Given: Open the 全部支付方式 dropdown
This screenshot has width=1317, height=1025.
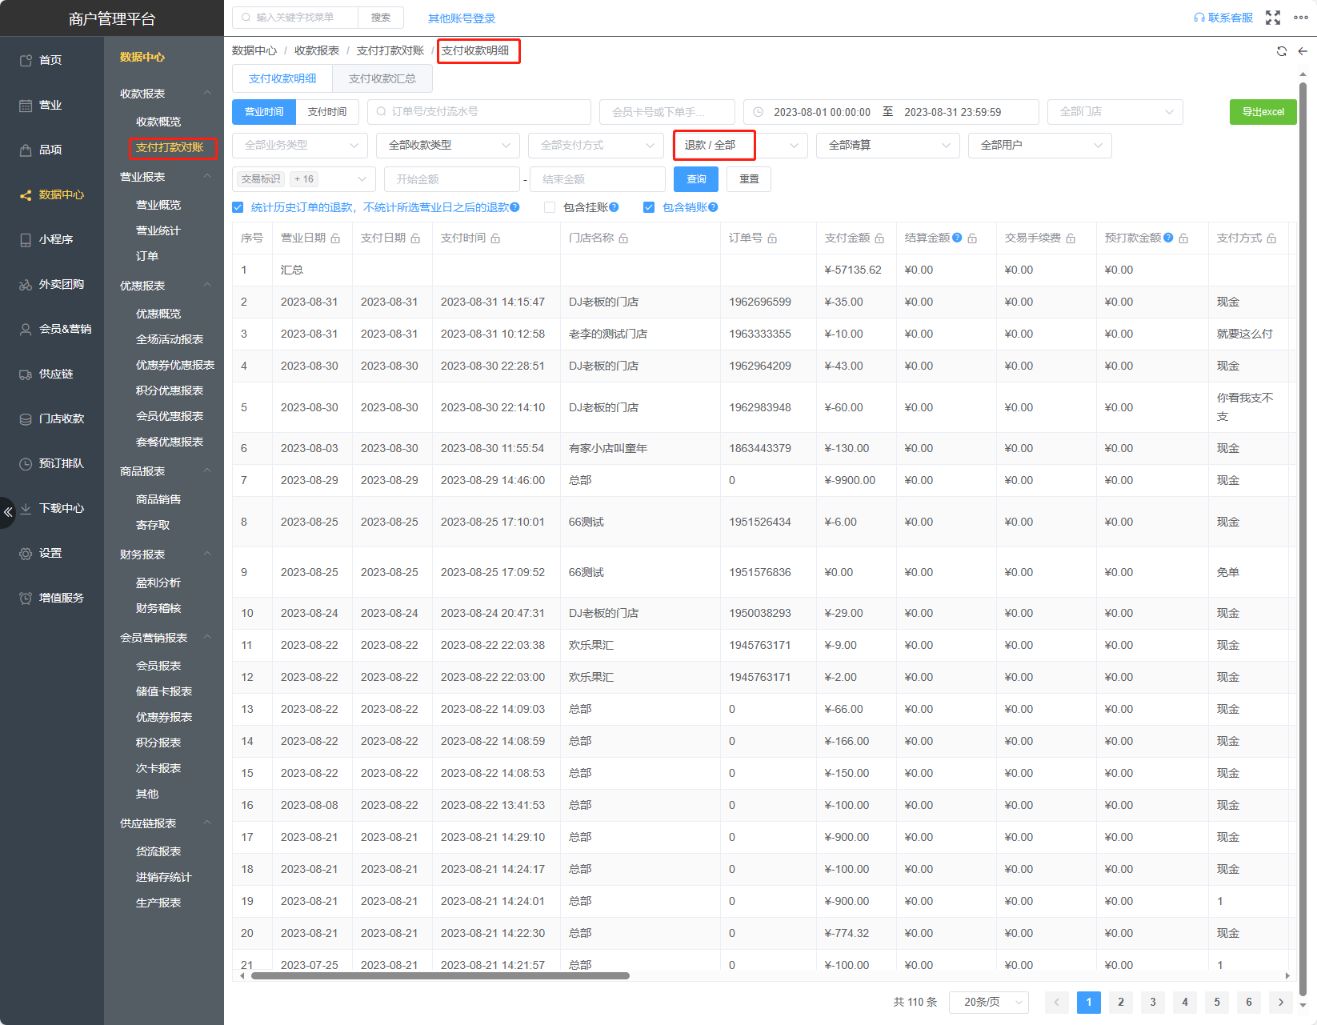Looking at the screenshot, I should 596,145.
